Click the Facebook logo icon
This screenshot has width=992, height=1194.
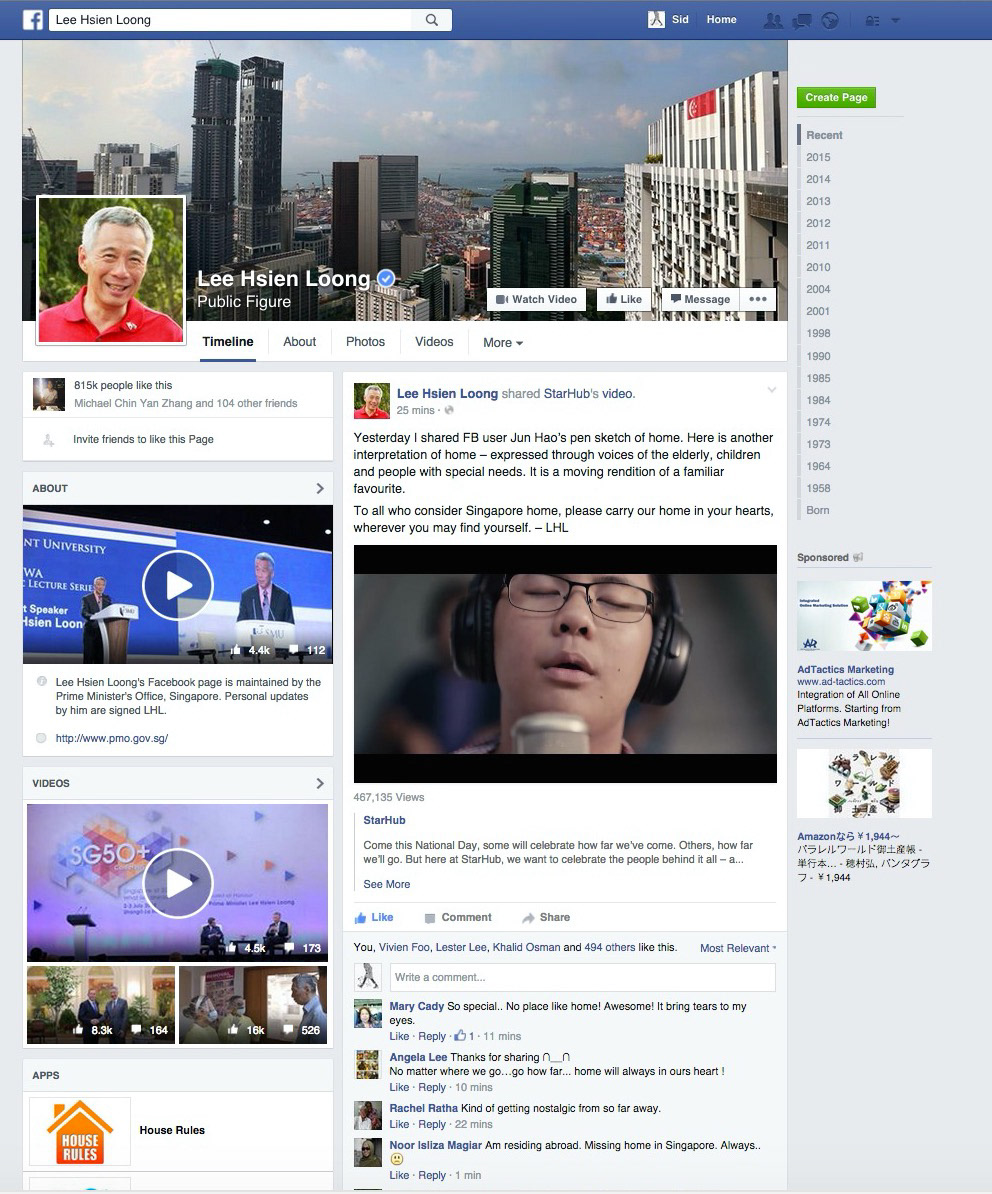coord(33,20)
